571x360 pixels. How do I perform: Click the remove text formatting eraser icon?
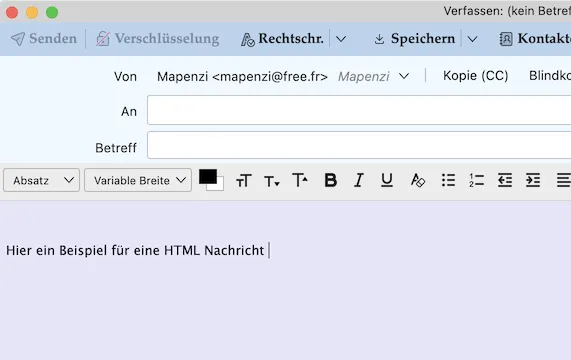pos(418,180)
